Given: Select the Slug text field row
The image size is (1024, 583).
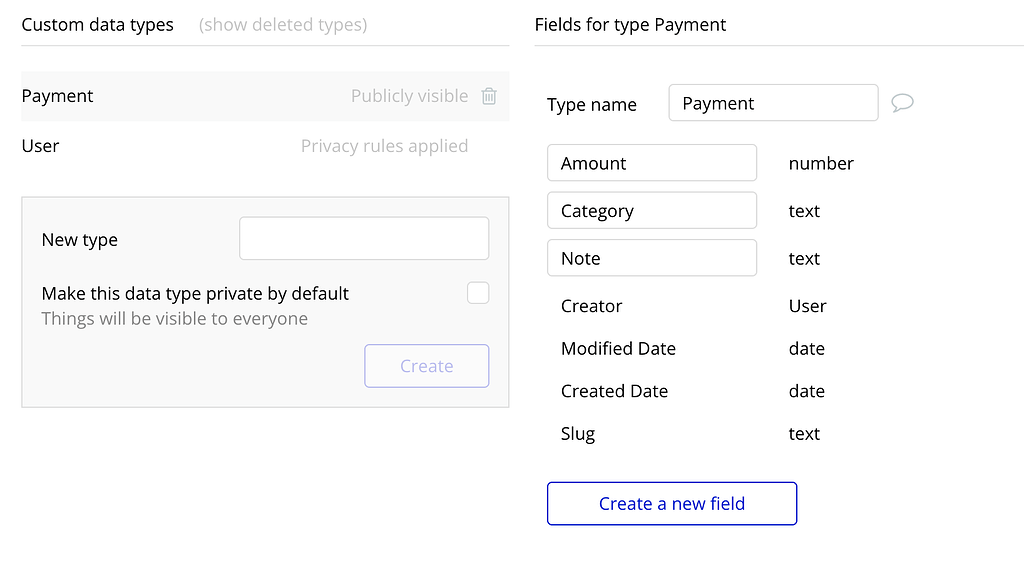Looking at the screenshot, I should [576, 433].
